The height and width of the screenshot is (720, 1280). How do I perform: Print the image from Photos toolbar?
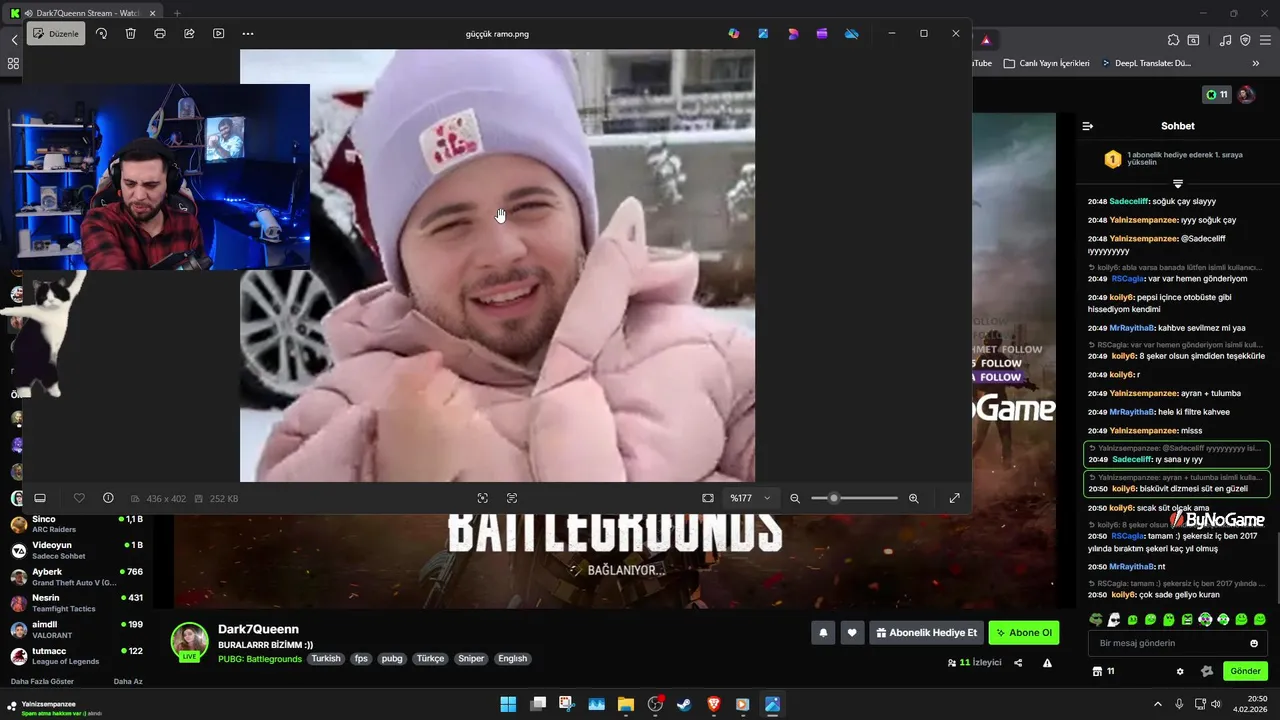[160, 33]
